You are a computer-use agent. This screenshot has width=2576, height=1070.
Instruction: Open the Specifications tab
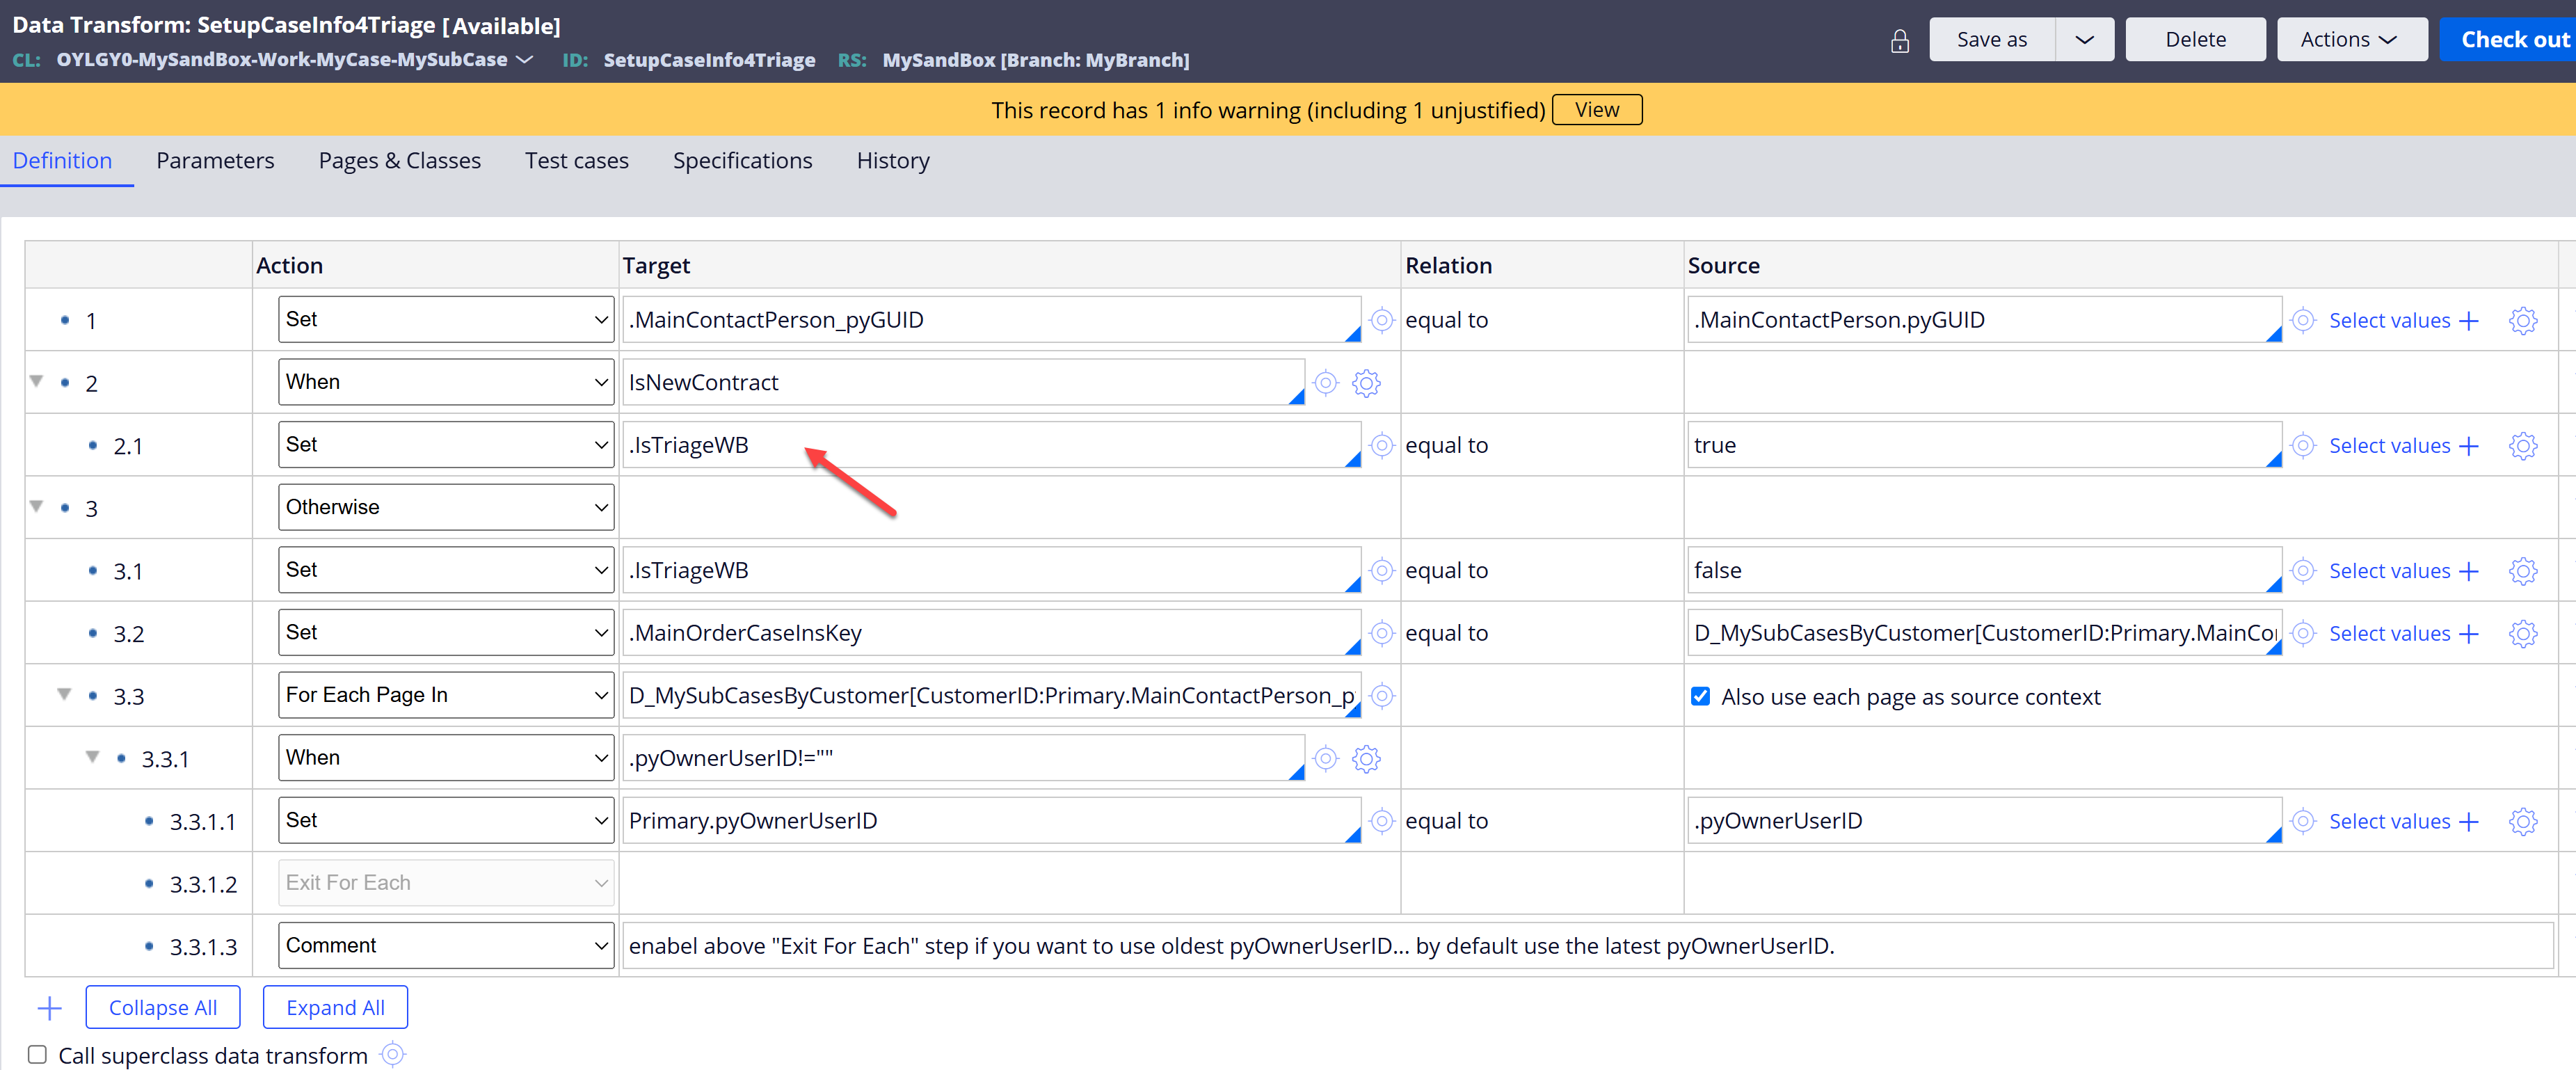(742, 161)
